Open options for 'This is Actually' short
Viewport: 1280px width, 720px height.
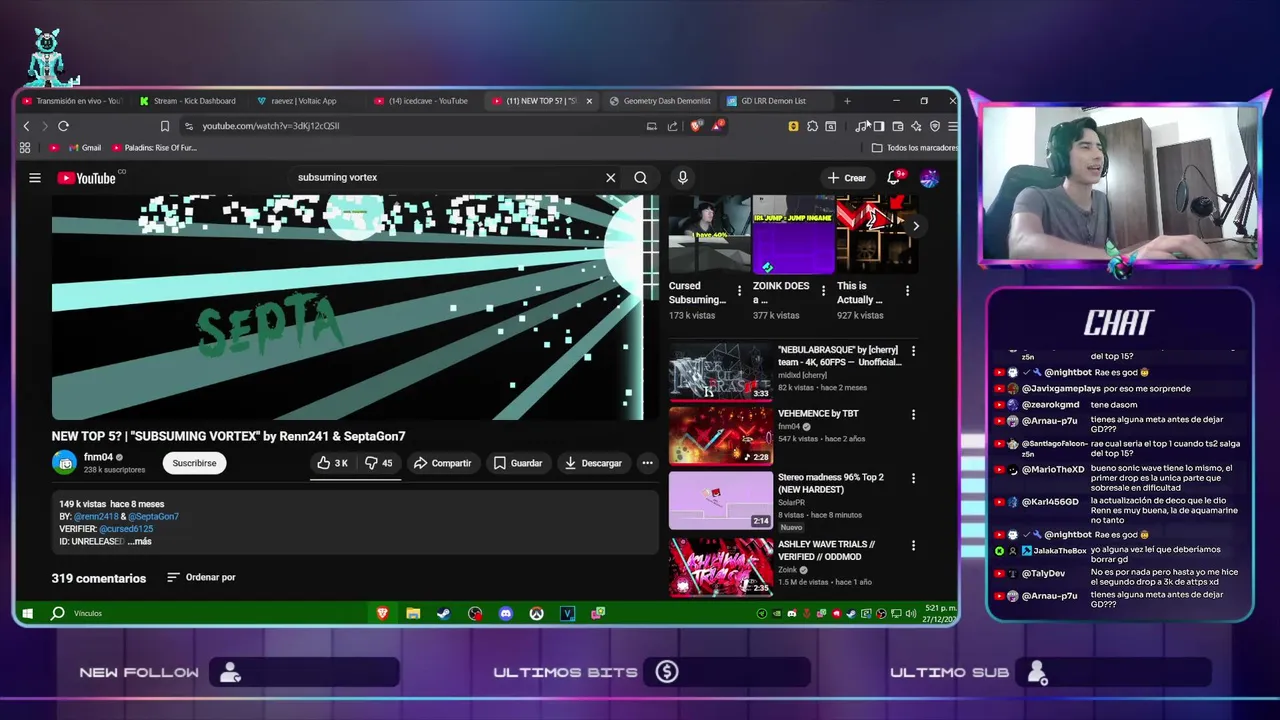point(907,291)
